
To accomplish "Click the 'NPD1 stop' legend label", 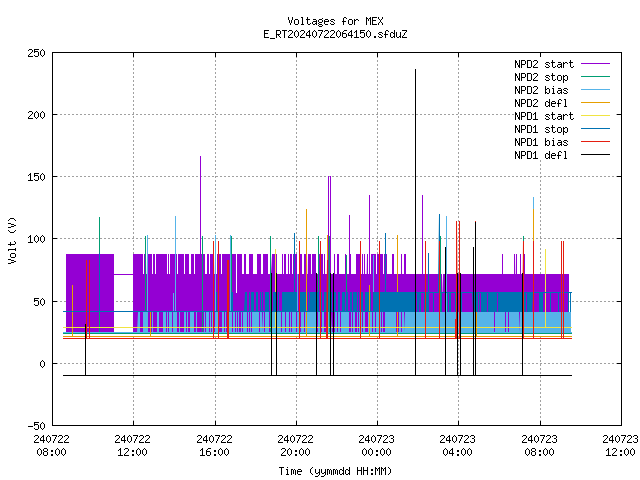I will 541,129.
